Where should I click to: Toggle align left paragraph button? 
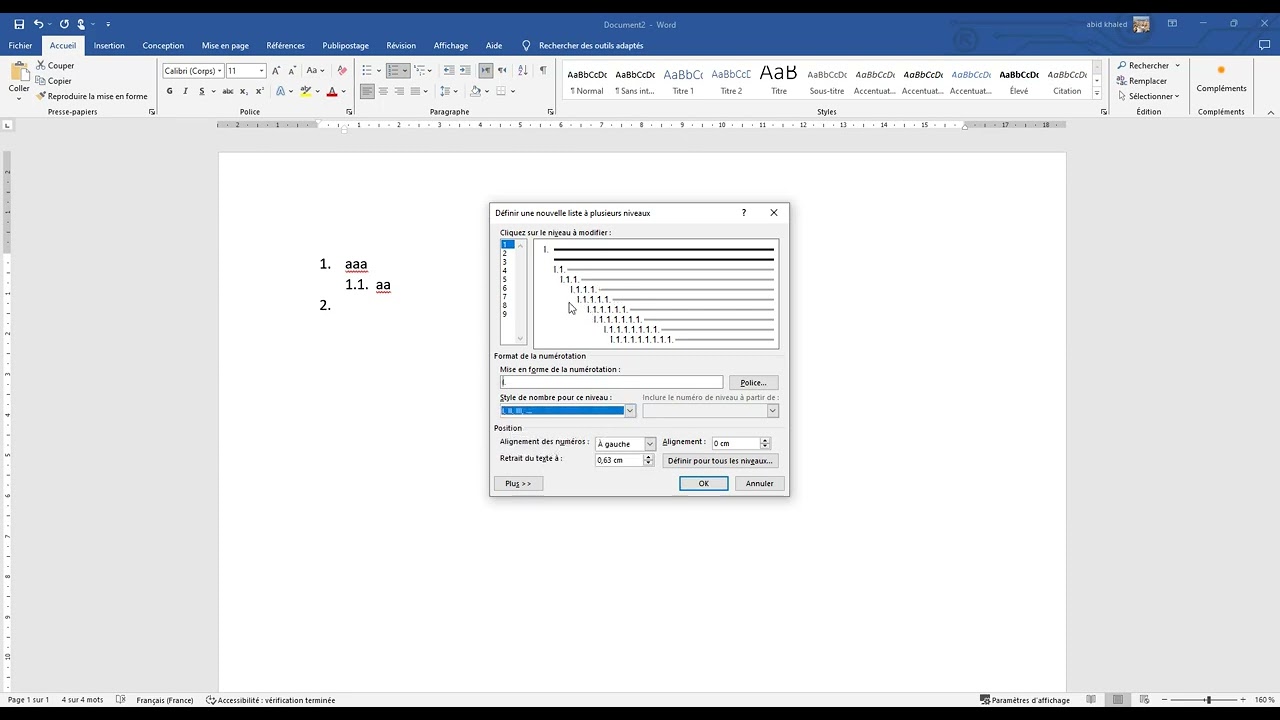pyautogui.click(x=367, y=91)
